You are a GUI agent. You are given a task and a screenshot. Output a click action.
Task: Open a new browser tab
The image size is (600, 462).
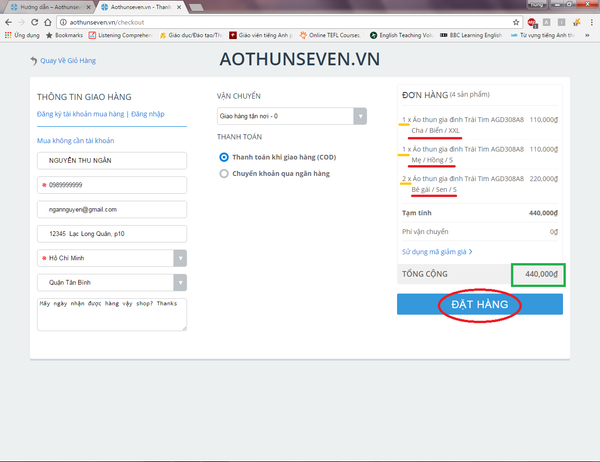(196, 7)
